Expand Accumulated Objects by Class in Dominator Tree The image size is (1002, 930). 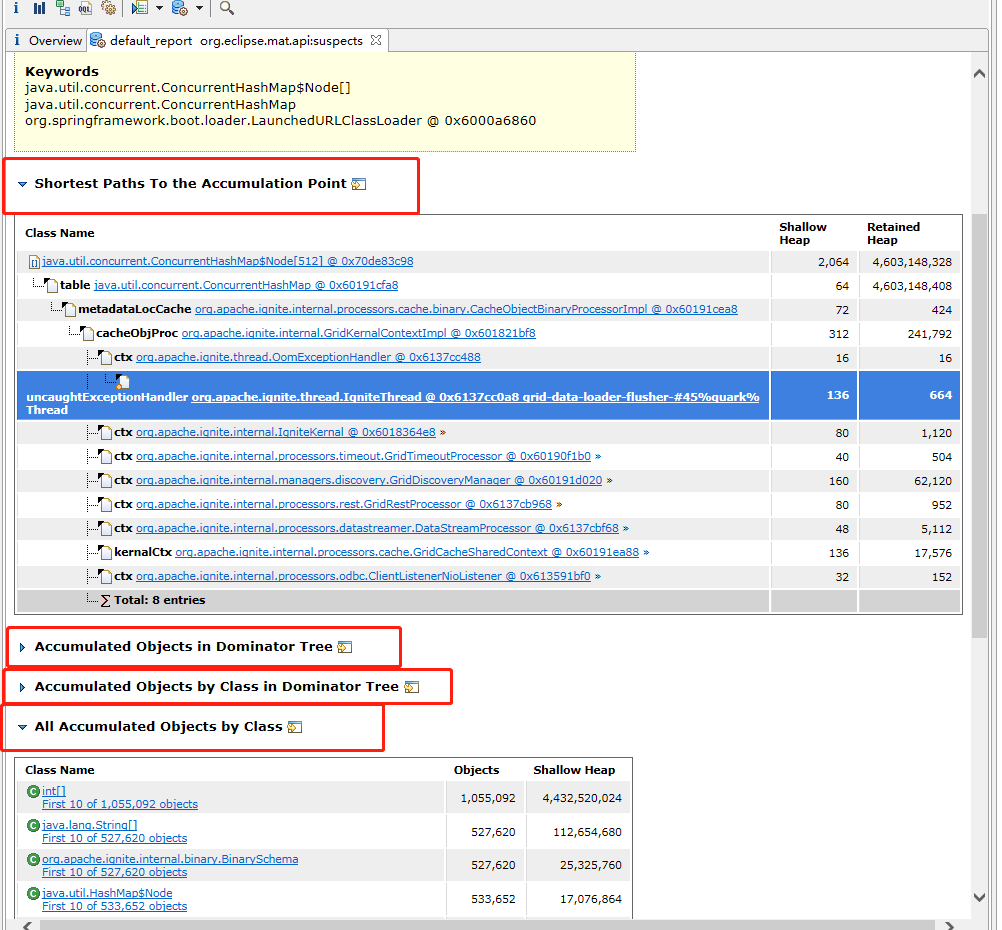22,687
